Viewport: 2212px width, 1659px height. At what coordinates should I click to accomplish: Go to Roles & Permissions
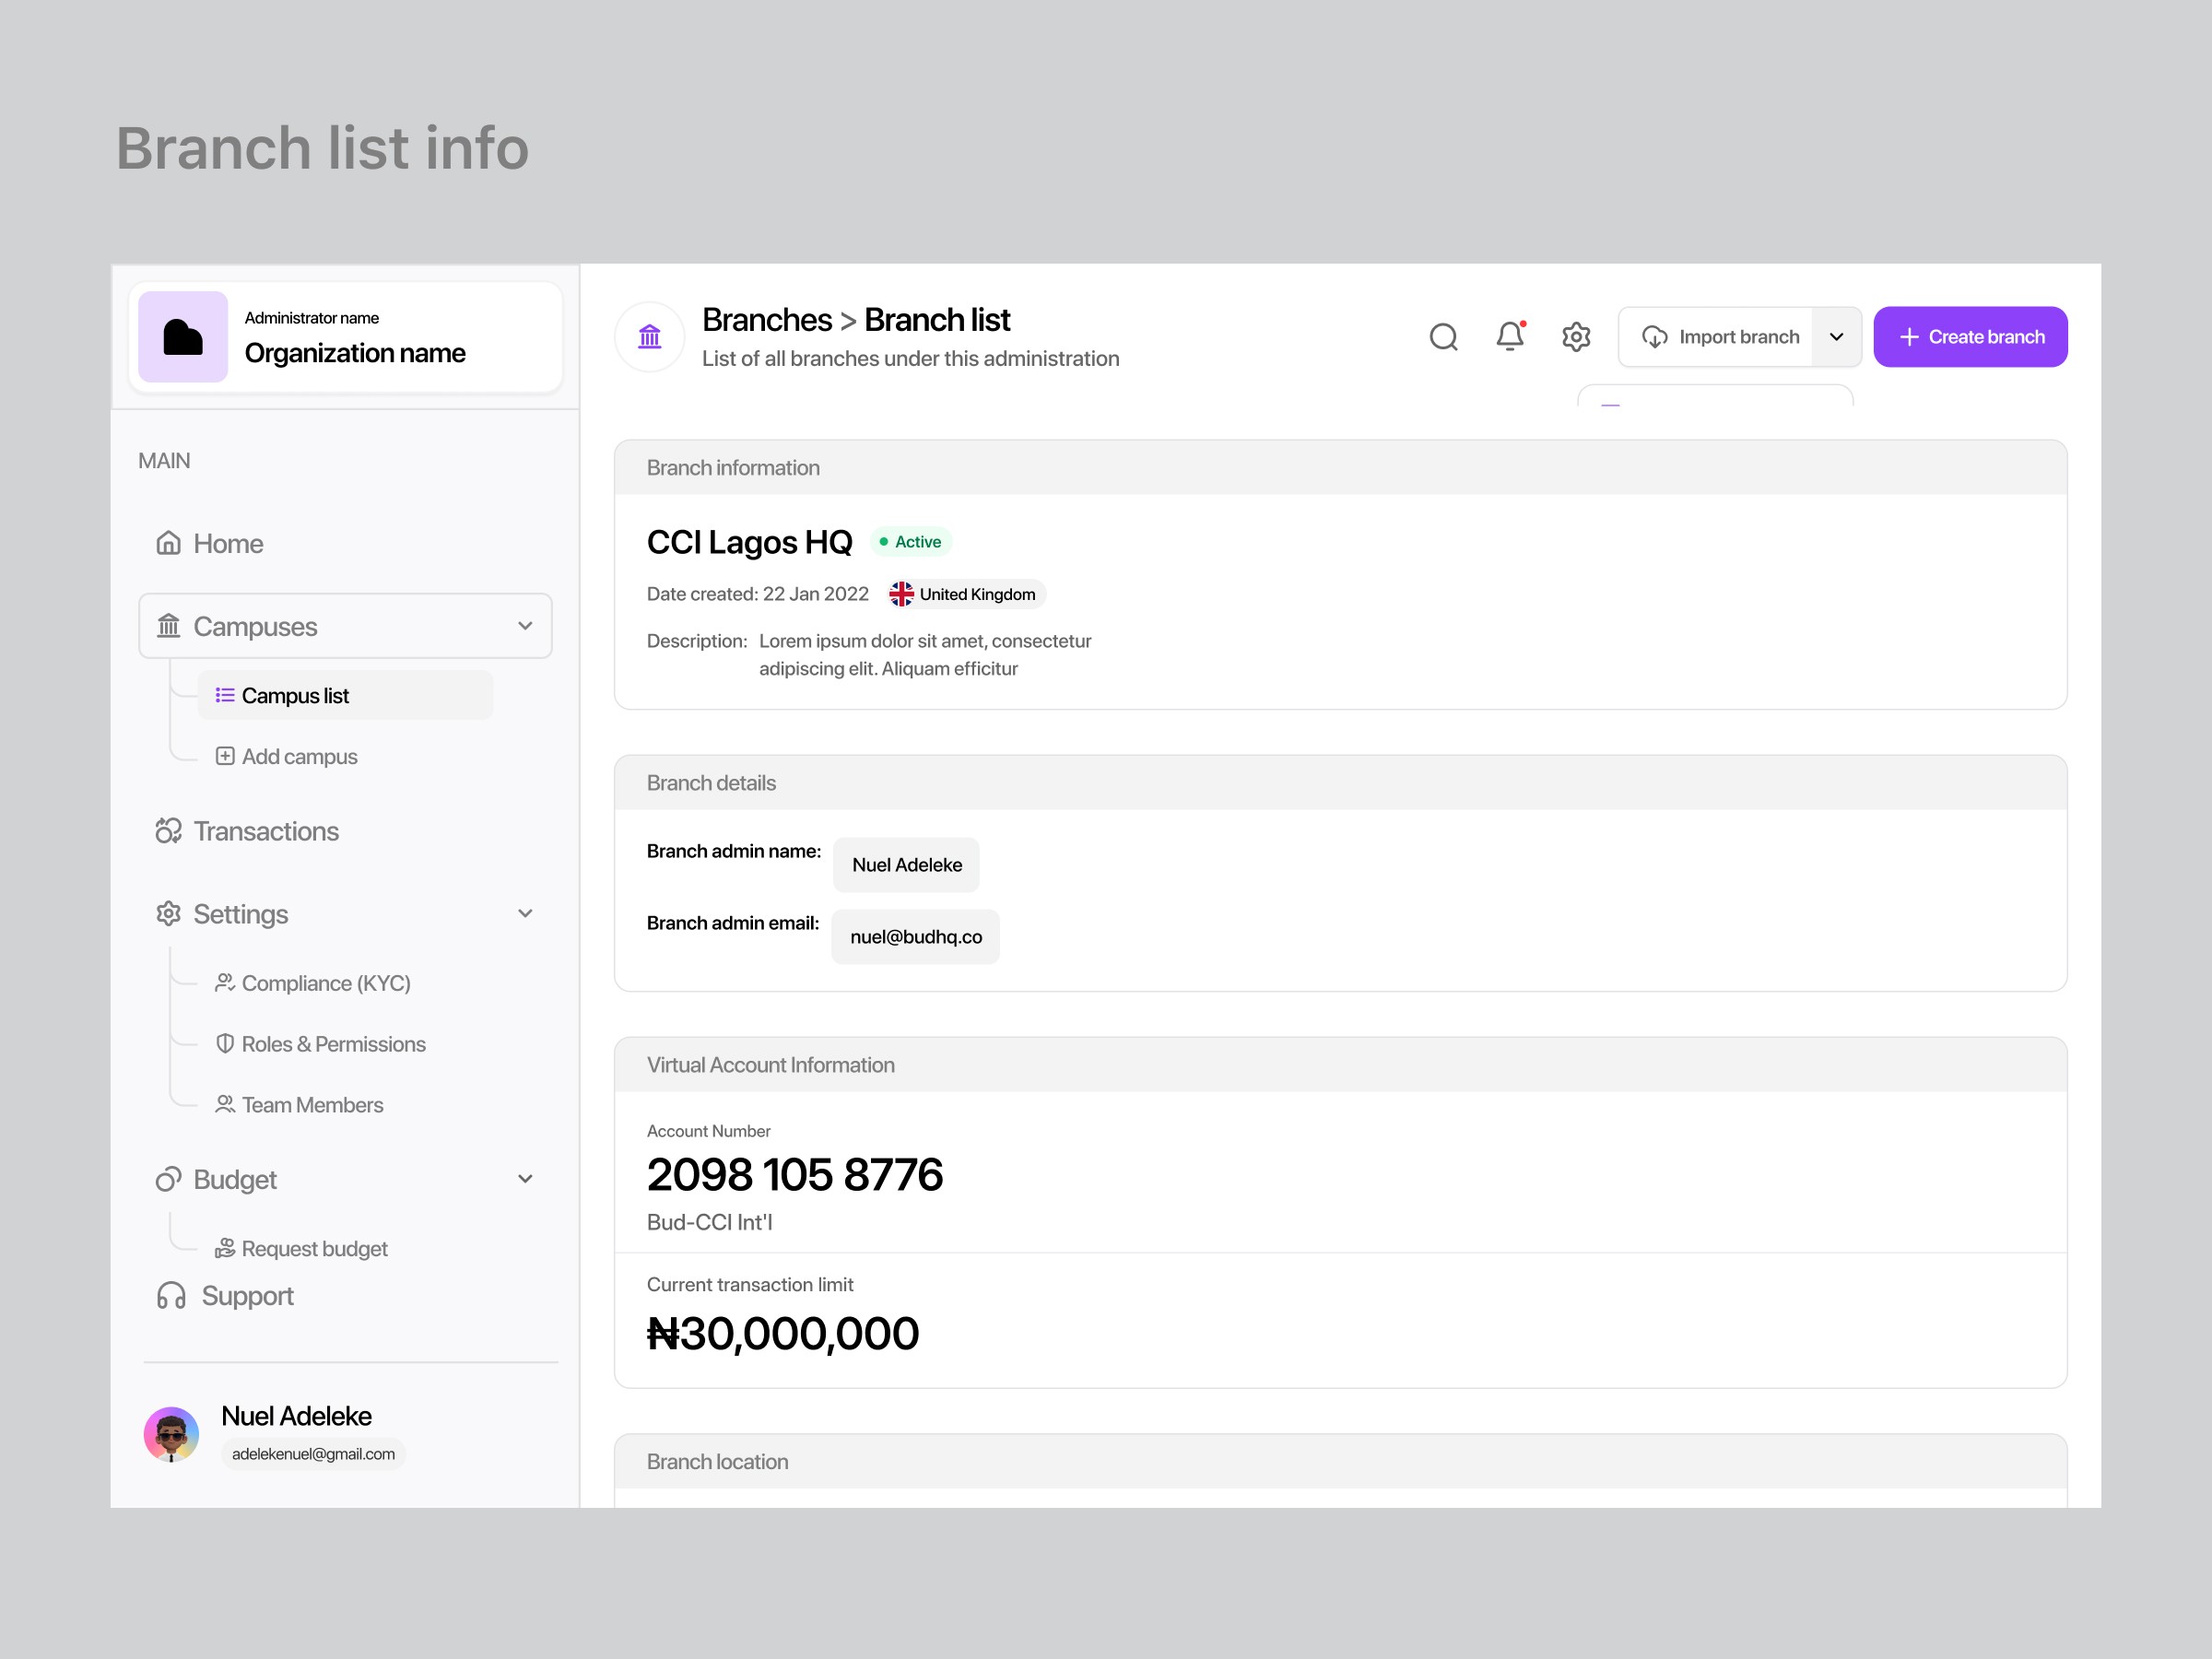(x=333, y=1044)
